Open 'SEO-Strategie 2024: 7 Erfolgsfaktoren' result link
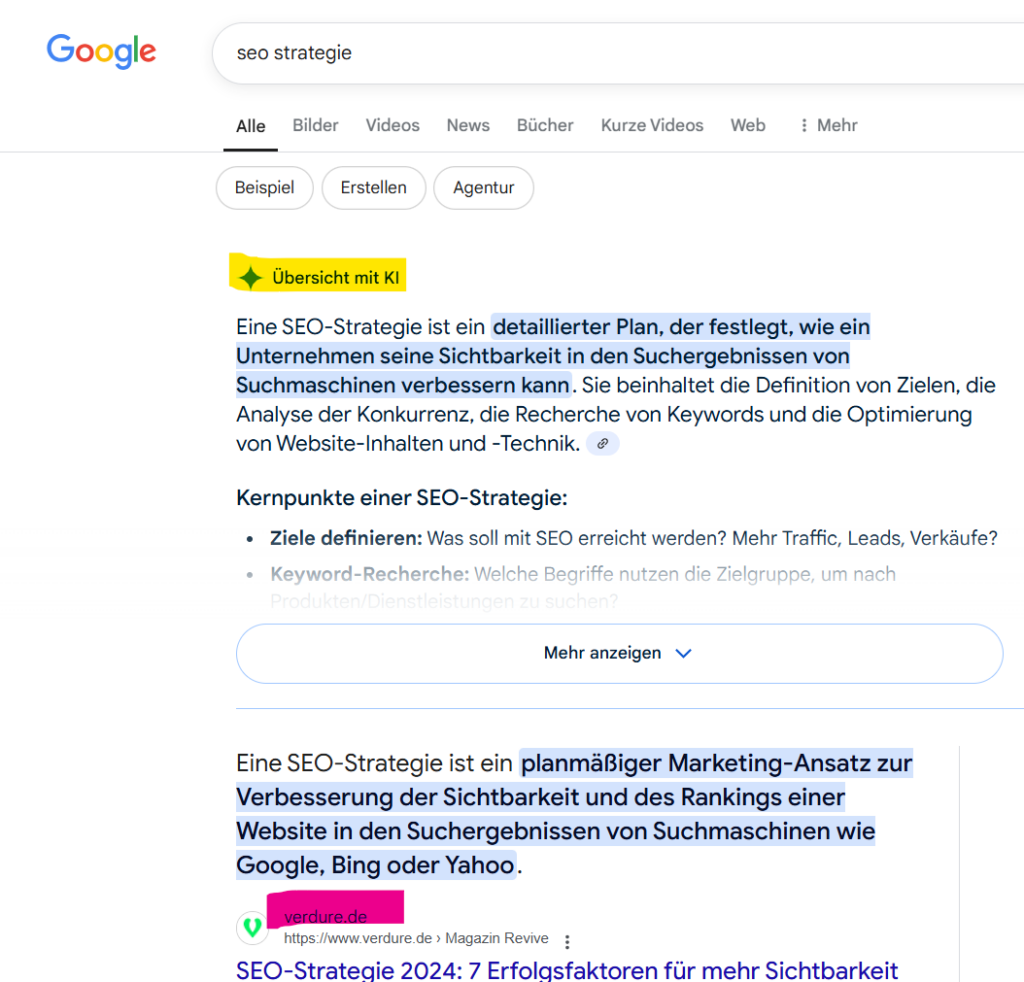 click(x=567, y=969)
